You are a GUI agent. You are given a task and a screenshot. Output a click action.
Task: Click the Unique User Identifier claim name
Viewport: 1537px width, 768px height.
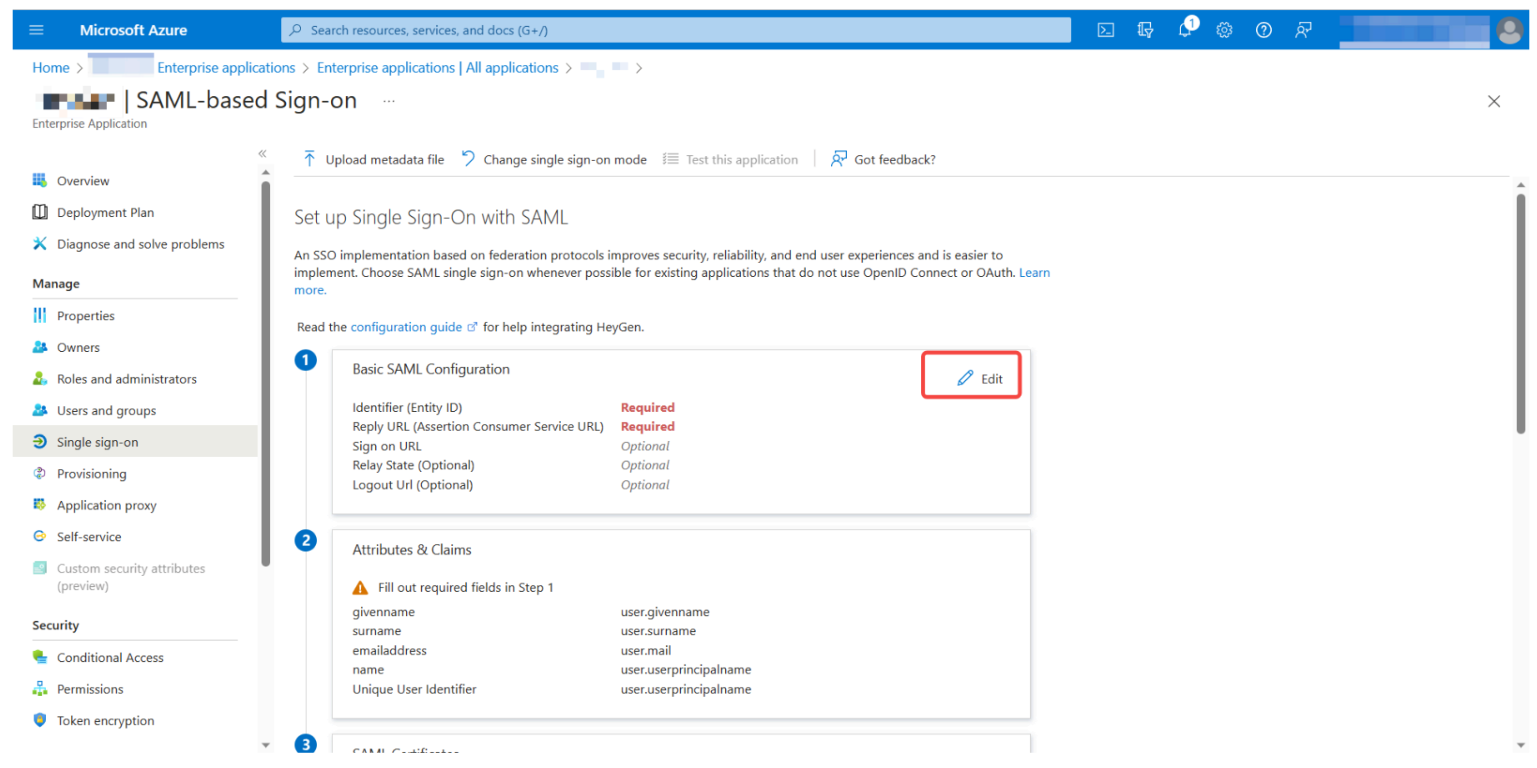[x=414, y=689]
